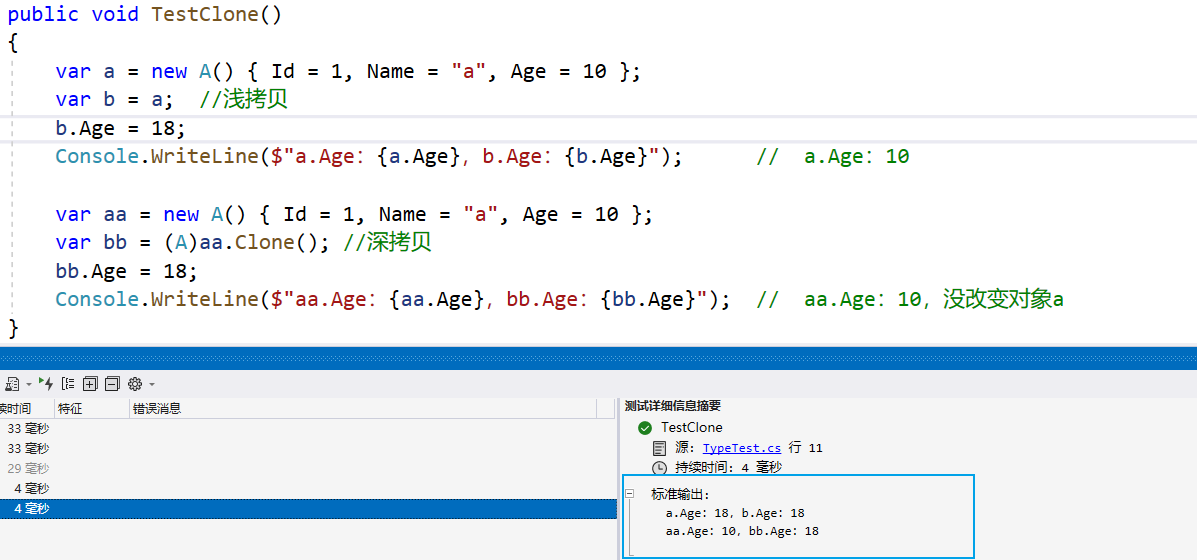Collapse all tests with the minus icon
1197x560 pixels.
[x=112, y=384]
